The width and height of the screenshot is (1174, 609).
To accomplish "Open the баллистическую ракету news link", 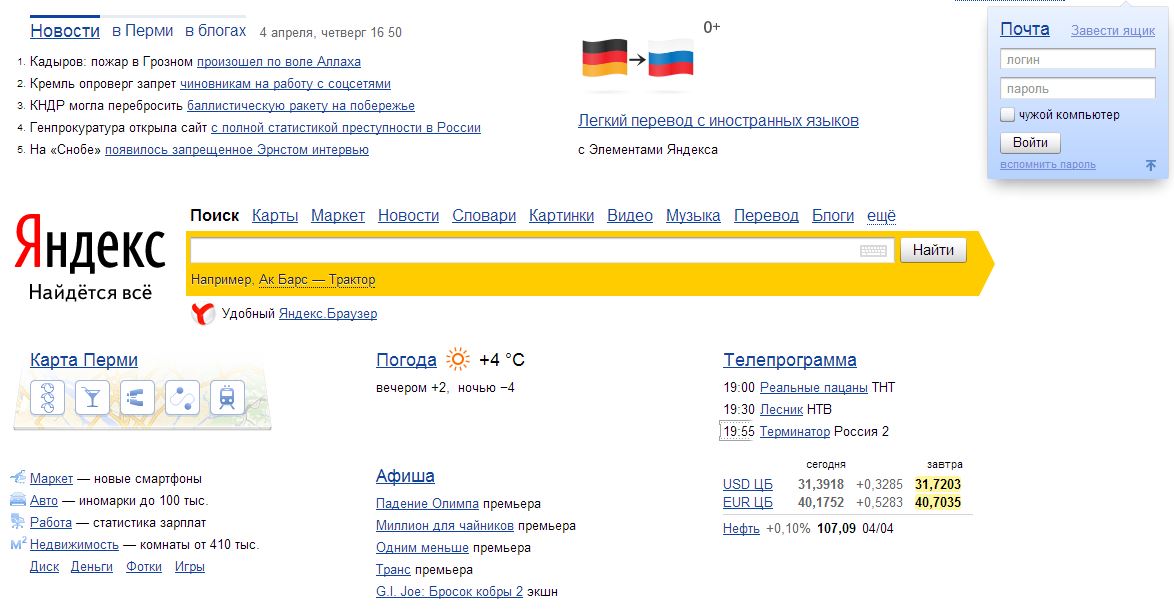I will (x=301, y=106).
